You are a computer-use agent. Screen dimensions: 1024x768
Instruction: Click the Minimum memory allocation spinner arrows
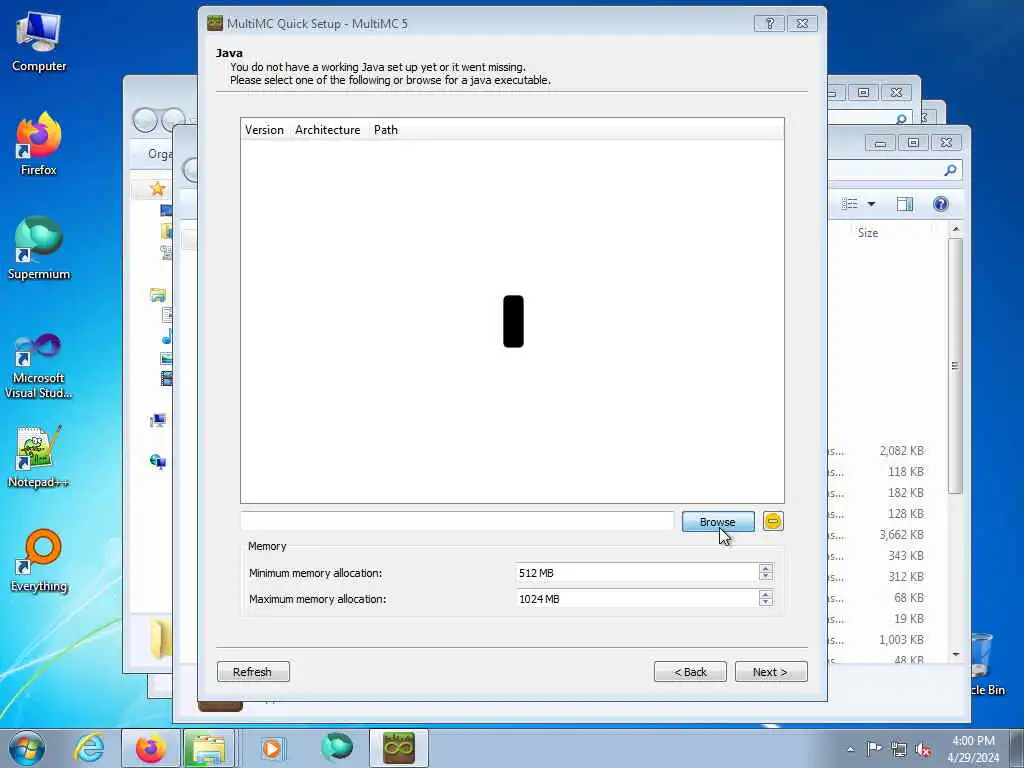(x=765, y=573)
